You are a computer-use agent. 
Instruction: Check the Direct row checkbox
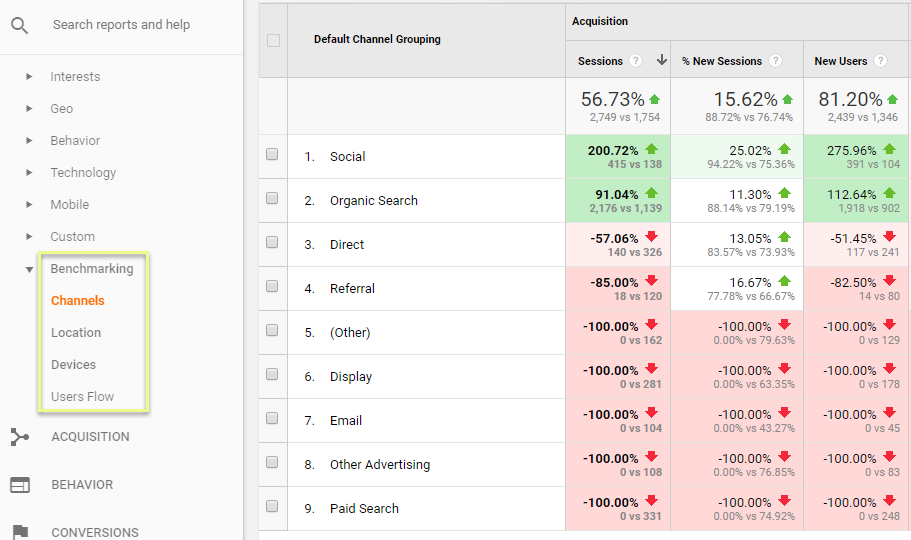(x=272, y=242)
